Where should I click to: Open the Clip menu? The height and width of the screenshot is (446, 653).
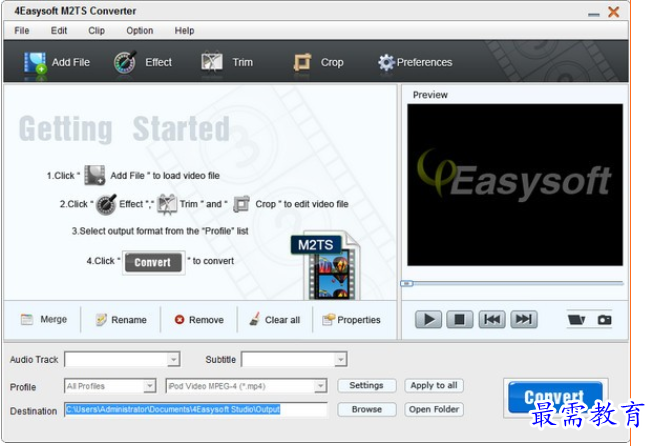tap(96, 30)
